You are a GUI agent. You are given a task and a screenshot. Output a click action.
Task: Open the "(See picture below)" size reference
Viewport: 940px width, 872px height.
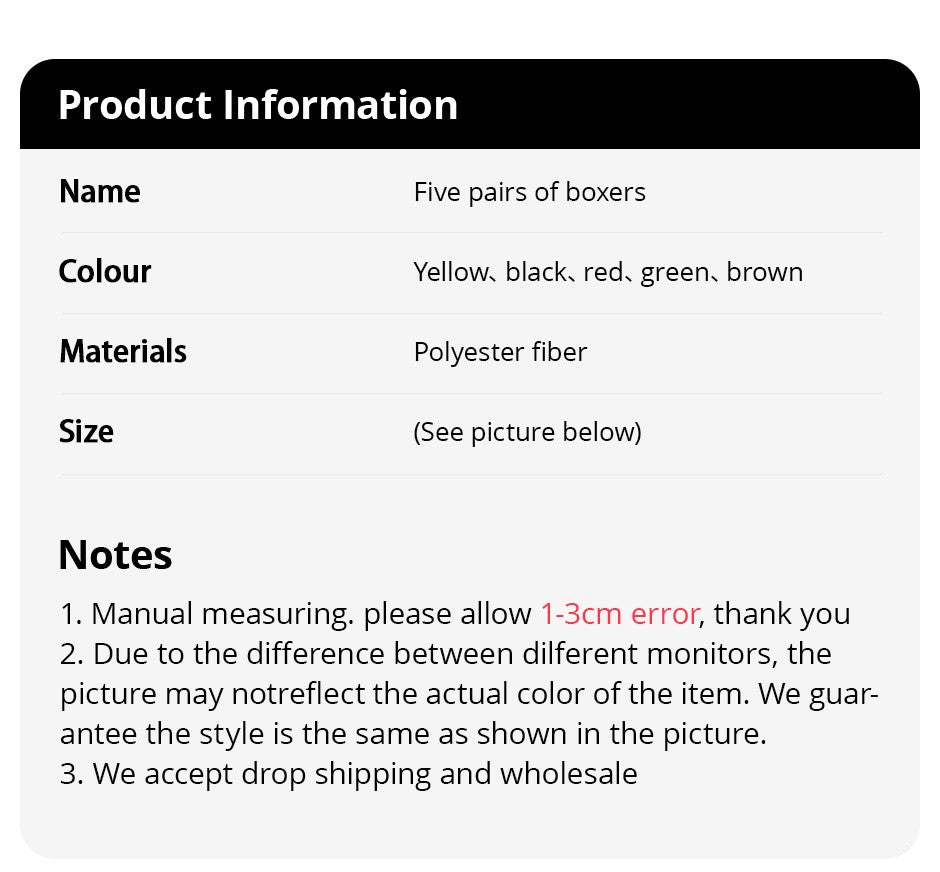527,432
